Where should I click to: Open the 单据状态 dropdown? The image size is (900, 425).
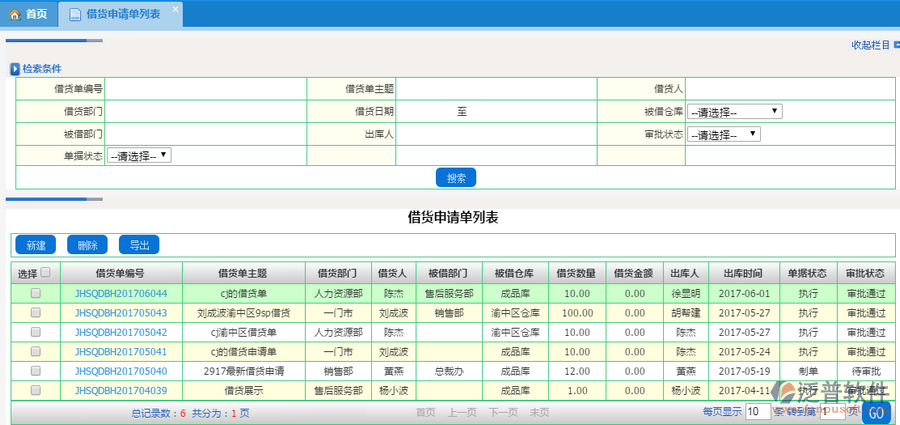point(139,156)
